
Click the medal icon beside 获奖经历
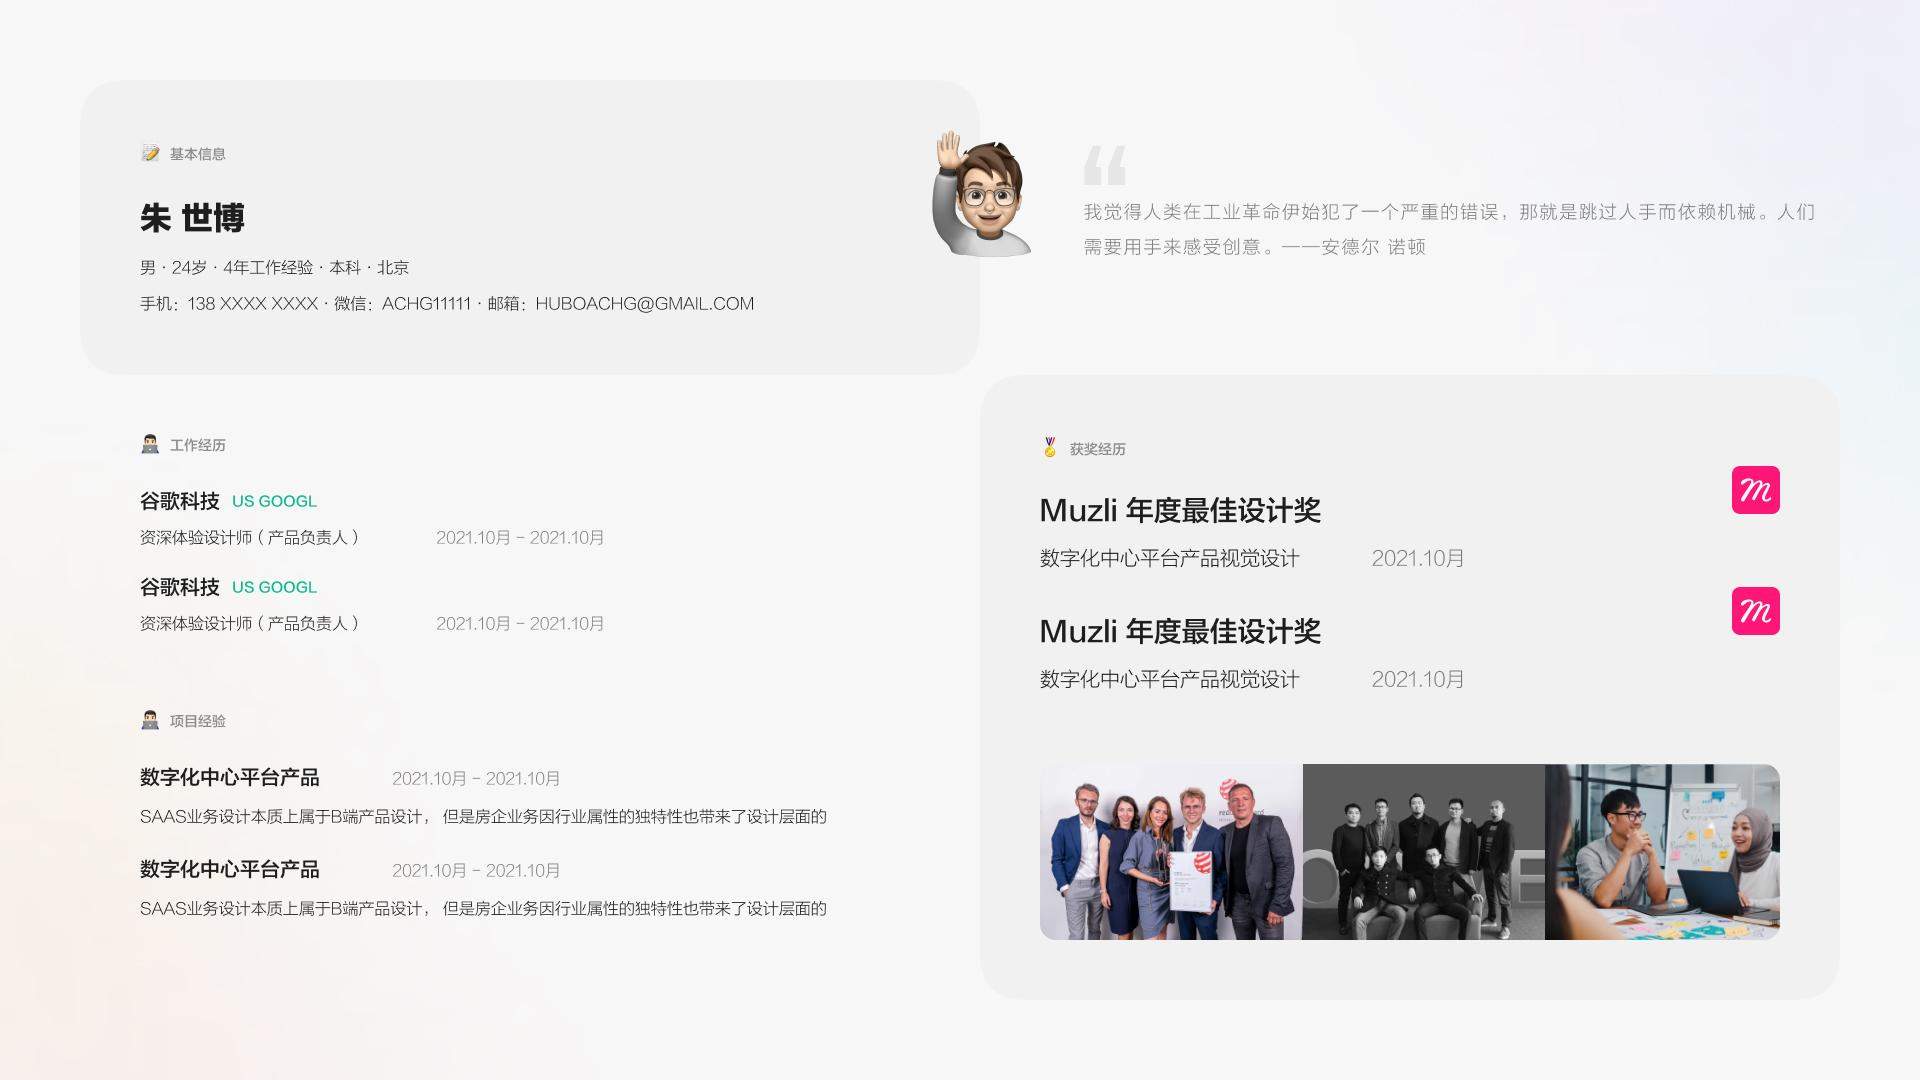click(x=1050, y=447)
